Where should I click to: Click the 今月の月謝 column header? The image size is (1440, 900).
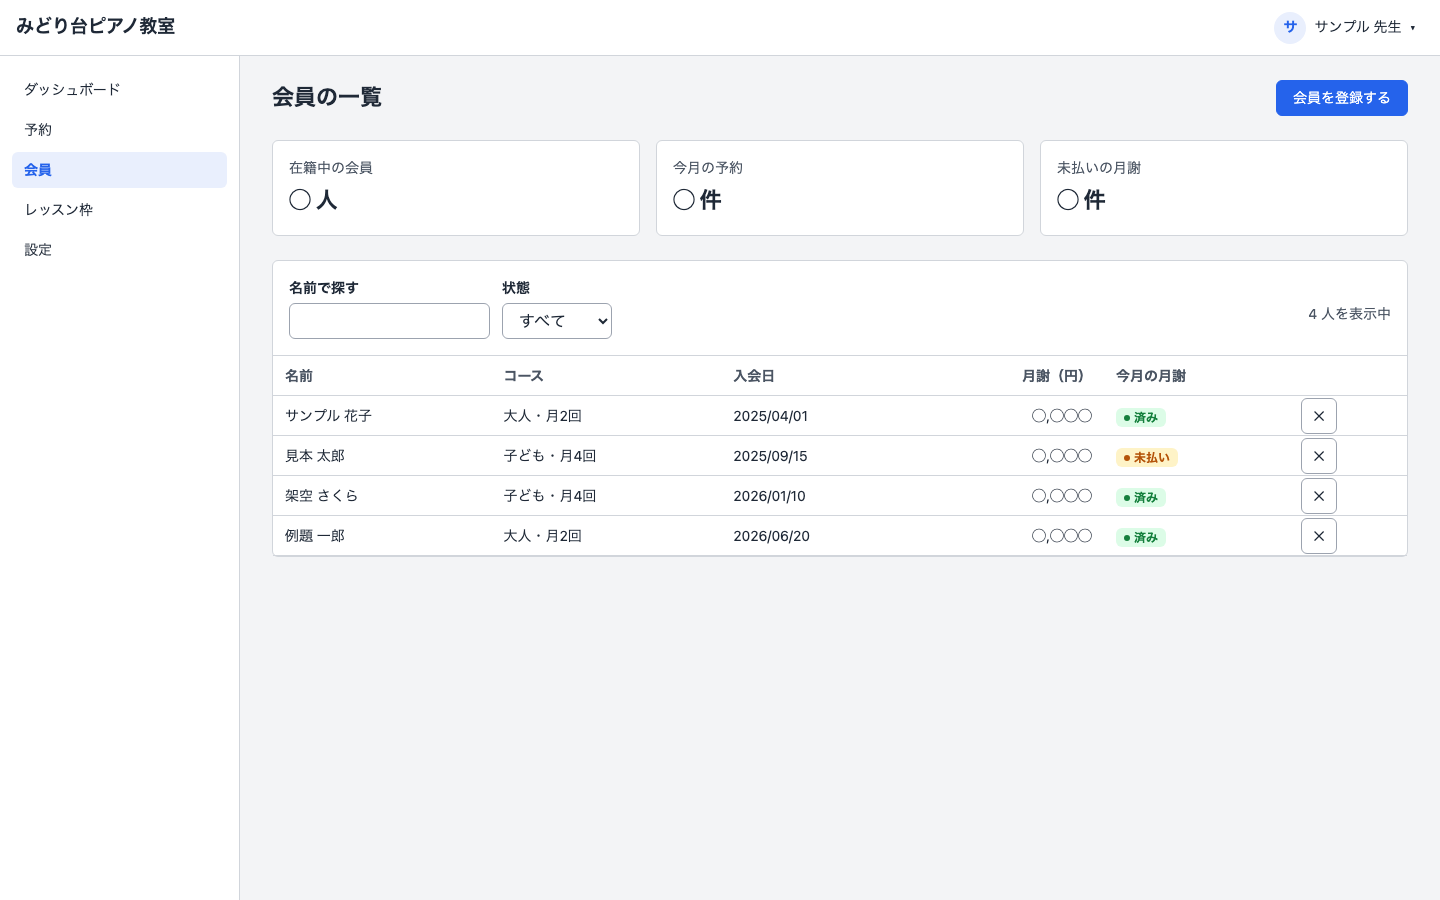coord(1151,376)
